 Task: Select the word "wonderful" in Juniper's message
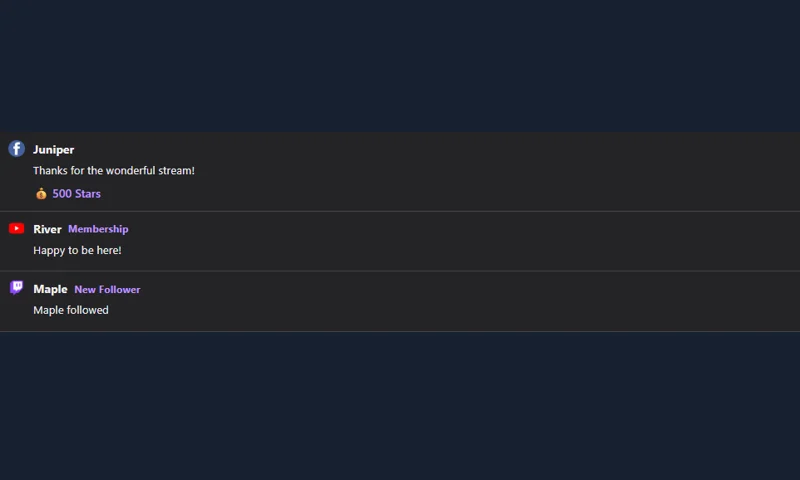pos(130,170)
